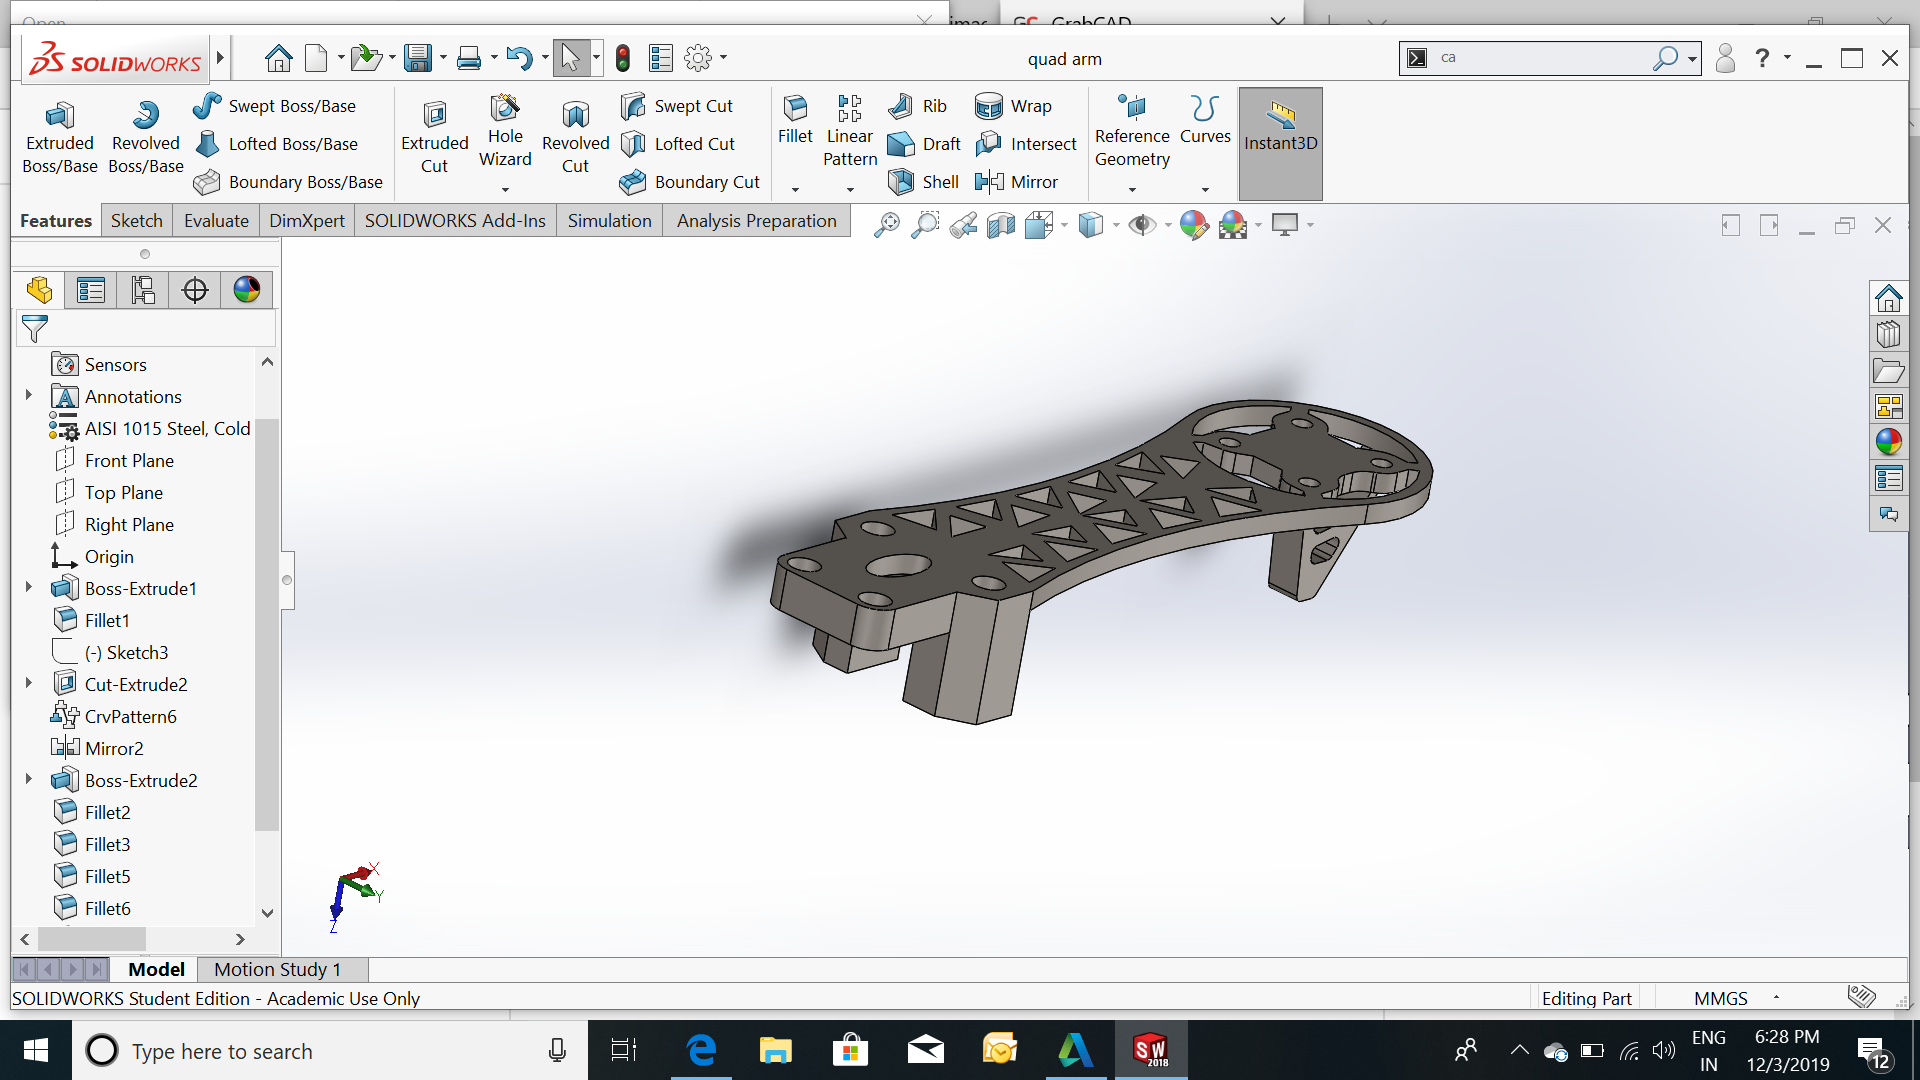Choose the Shell feature tool

(924, 182)
